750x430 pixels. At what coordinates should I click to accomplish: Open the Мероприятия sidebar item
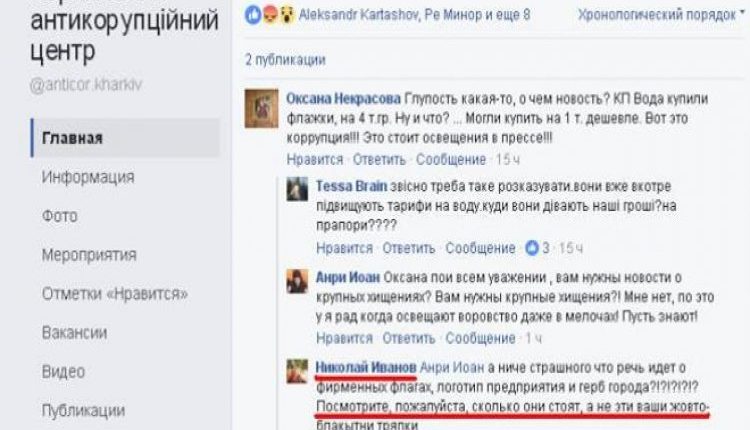point(89,255)
